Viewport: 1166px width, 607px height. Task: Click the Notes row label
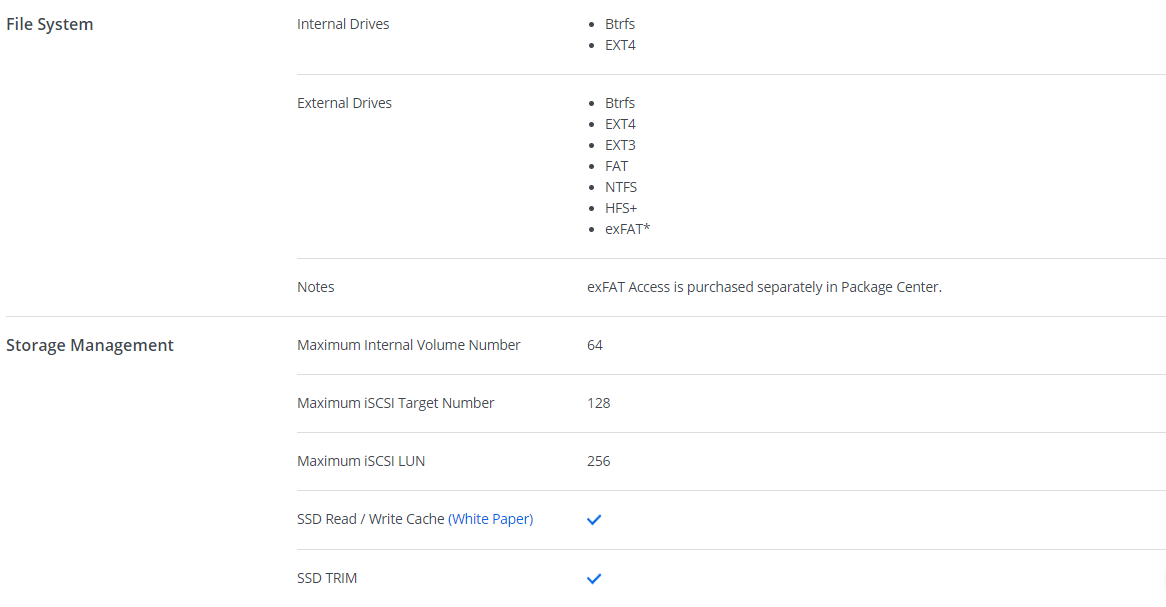316,287
